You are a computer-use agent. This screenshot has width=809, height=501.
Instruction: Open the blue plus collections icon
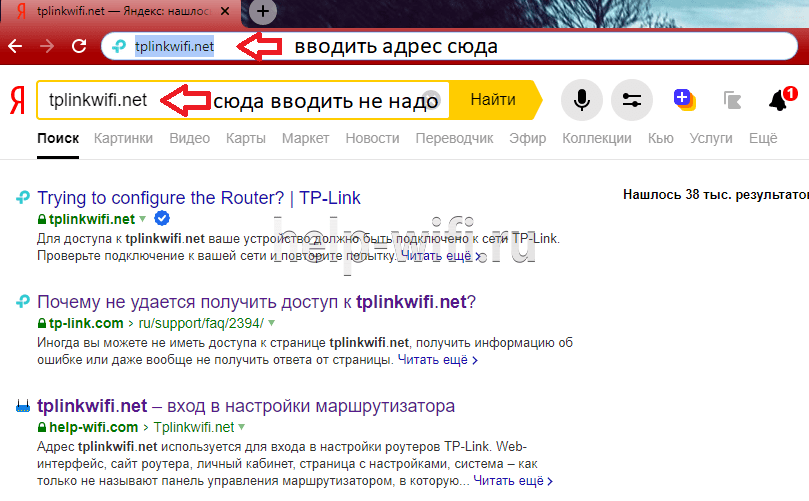pos(684,99)
